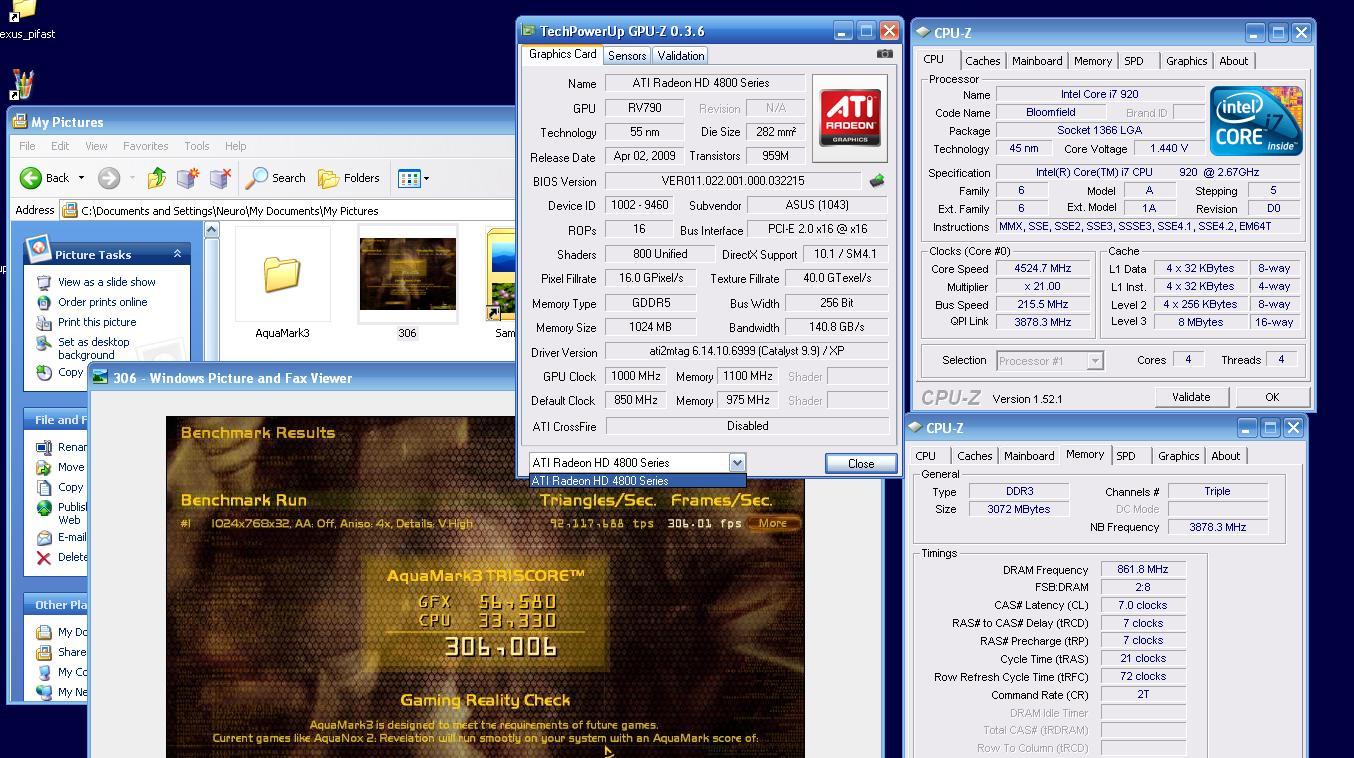Click the upper CPU-Z window title icon
Screen dimensions: 1354x758
coord(922,33)
